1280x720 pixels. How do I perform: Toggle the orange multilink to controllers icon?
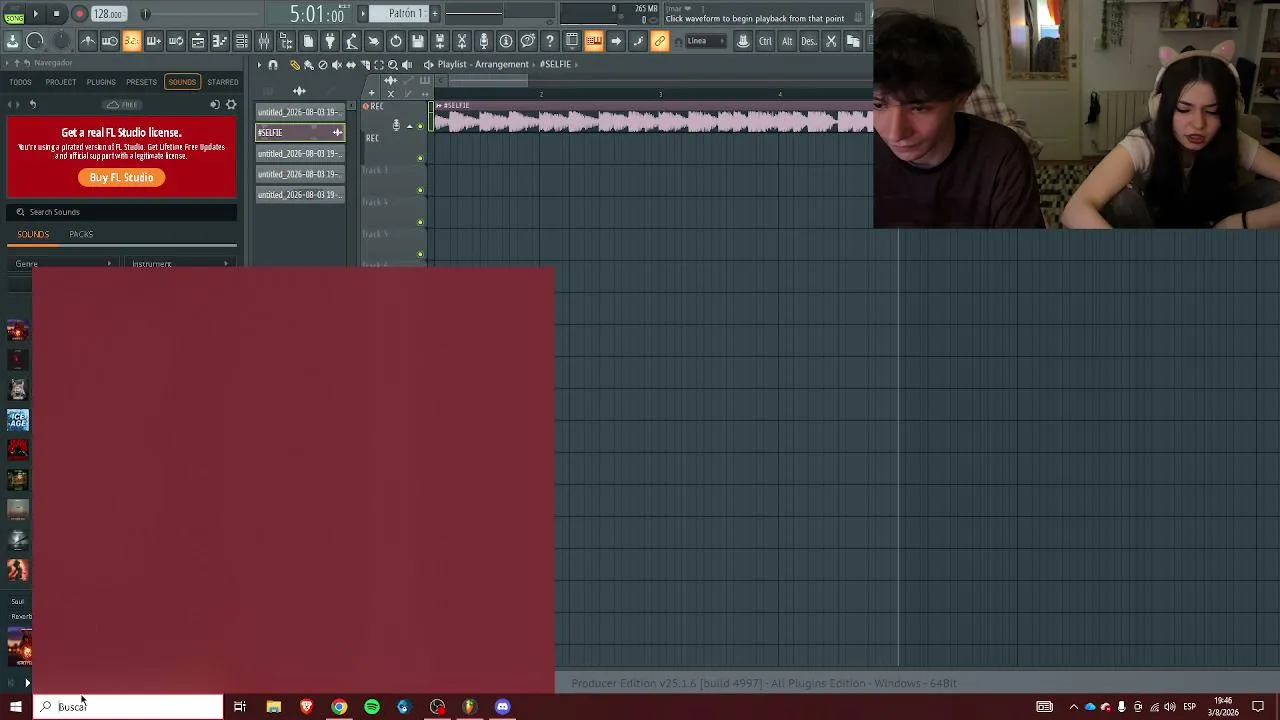[x=660, y=41]
